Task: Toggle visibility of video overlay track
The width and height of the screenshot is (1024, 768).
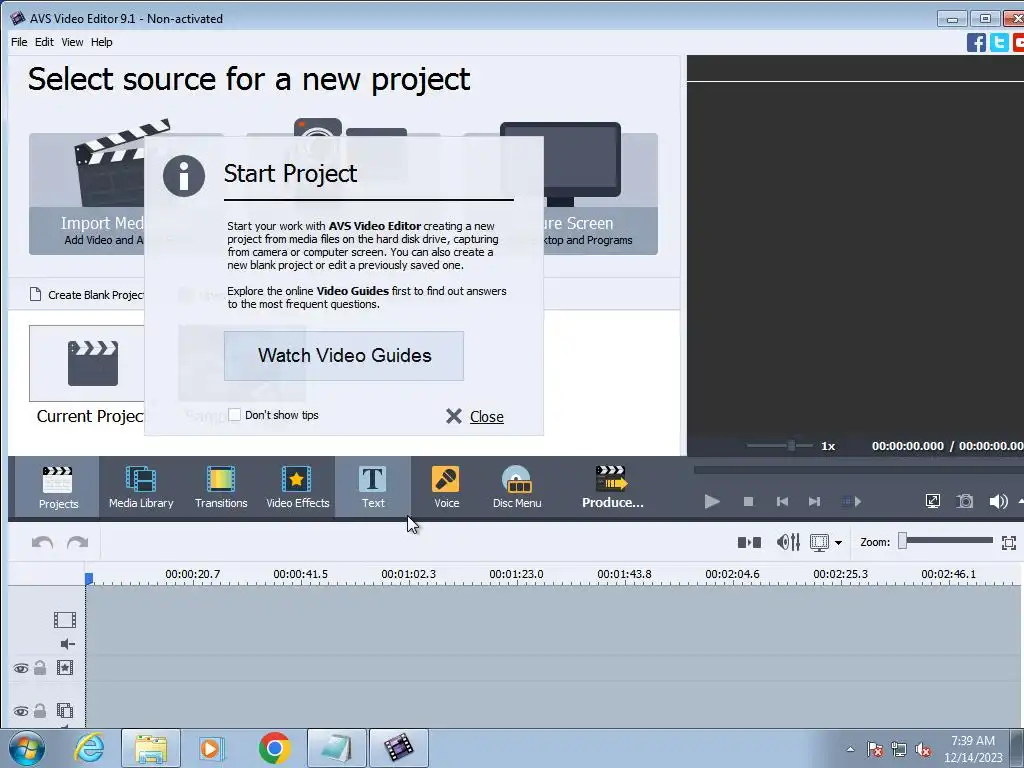Action: click(x=21, y=711)
